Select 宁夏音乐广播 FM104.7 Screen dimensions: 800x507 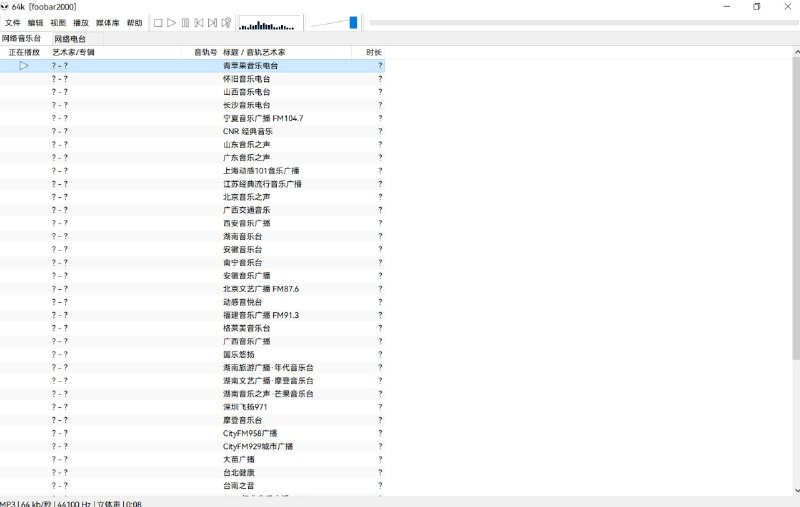pos(192,118)
